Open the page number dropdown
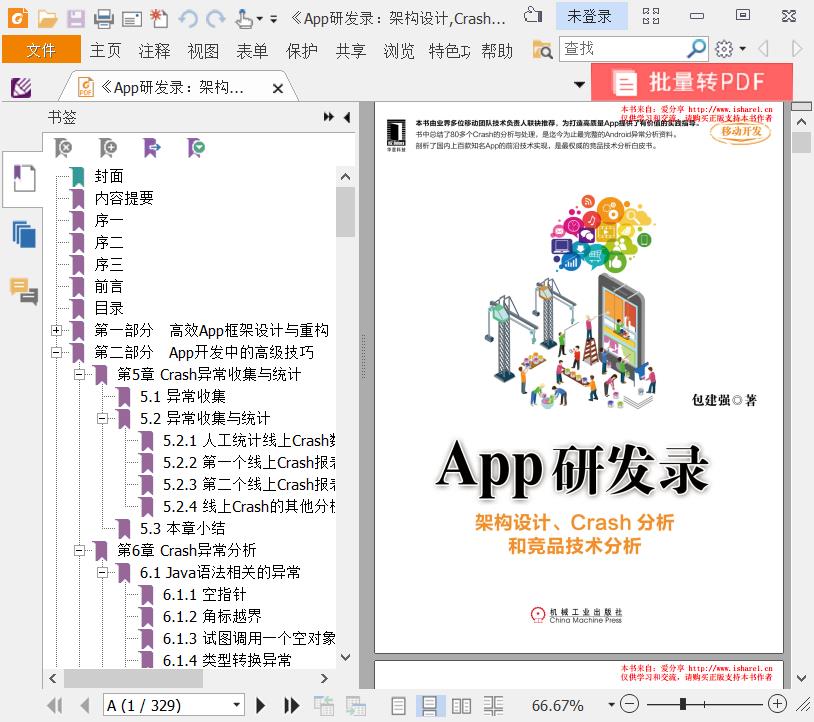 236,705
